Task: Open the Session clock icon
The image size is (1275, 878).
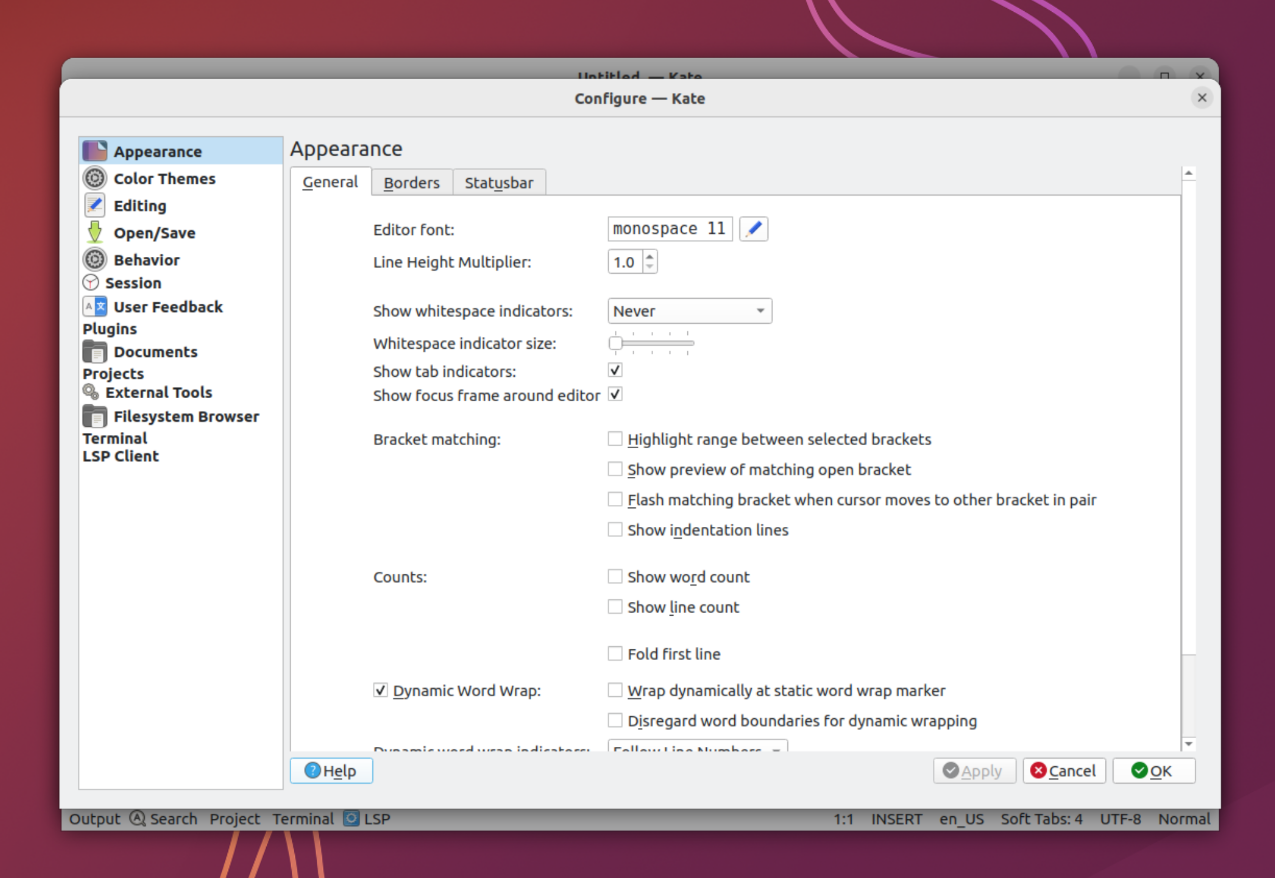Action: 91,283
